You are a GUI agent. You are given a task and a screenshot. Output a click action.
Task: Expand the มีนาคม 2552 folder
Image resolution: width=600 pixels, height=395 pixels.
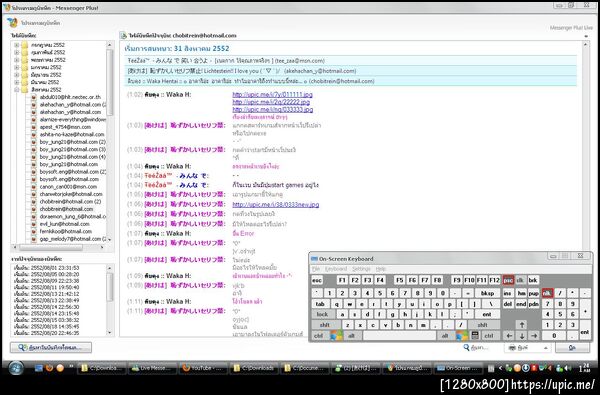pyautogui.click(x=16, y=82)
